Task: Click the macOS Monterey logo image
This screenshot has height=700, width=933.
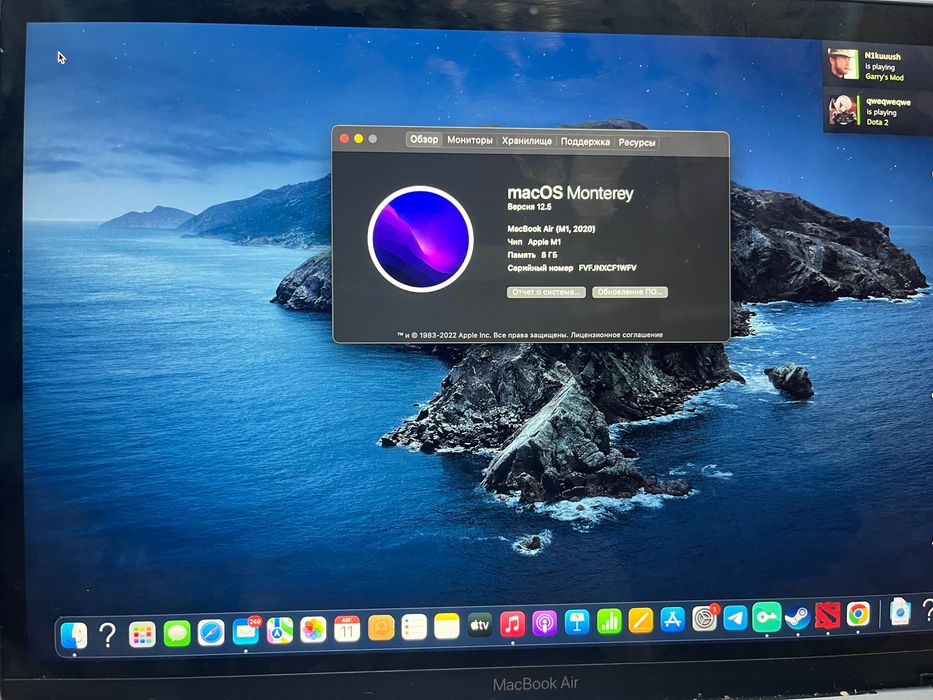Action: (420, 239)
